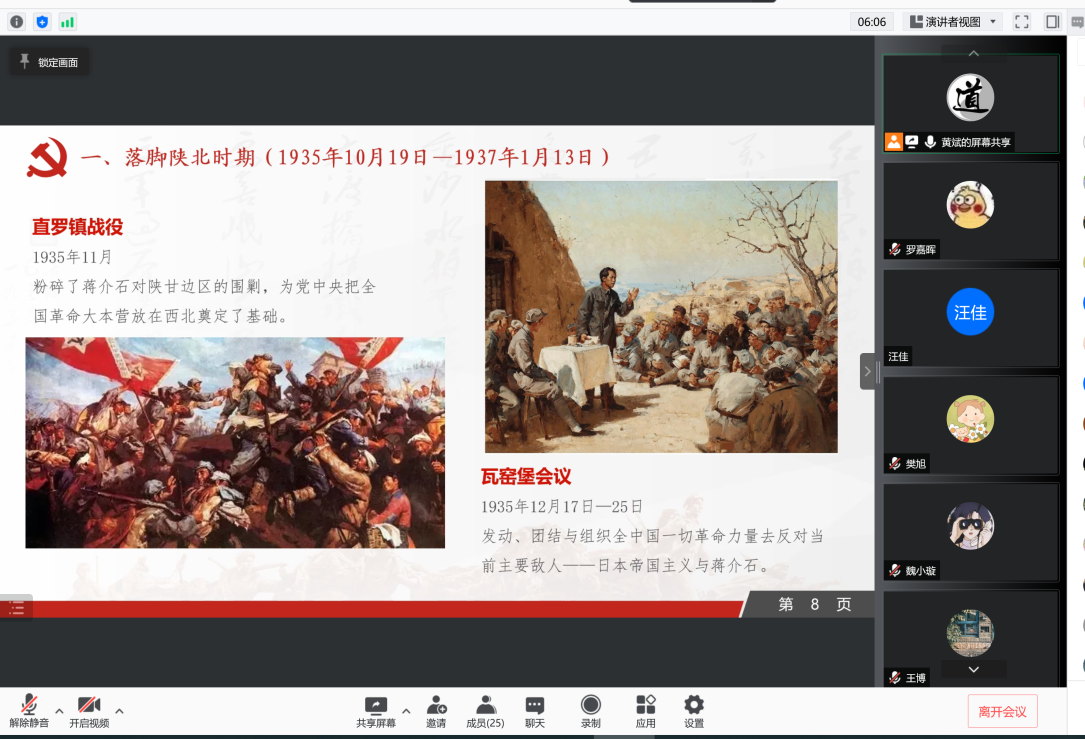This screenshot has height=739, width=1085.
Task: Open the 演讲者视图 layout dropdown
Action: pos(952,21)
